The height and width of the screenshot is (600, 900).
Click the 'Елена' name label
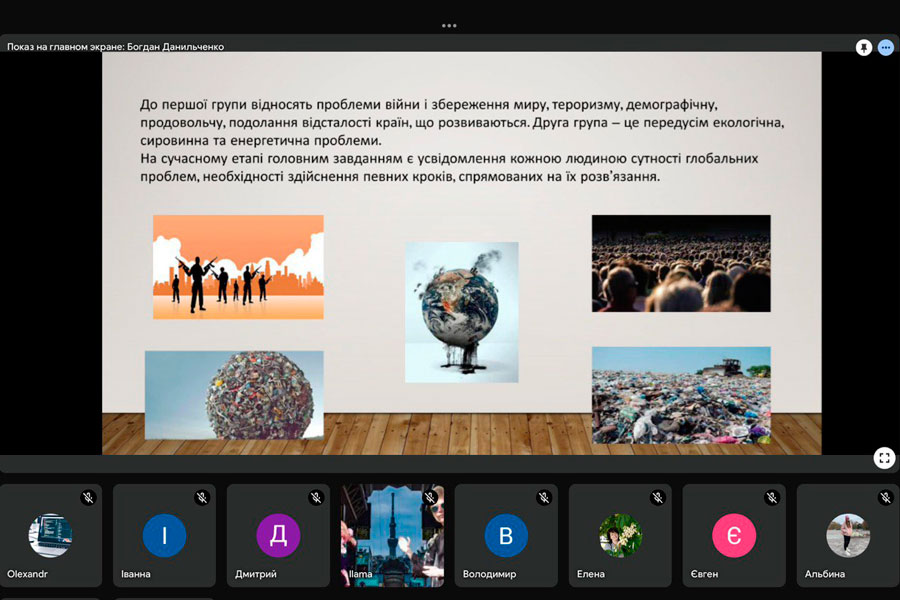pos(591,574)
